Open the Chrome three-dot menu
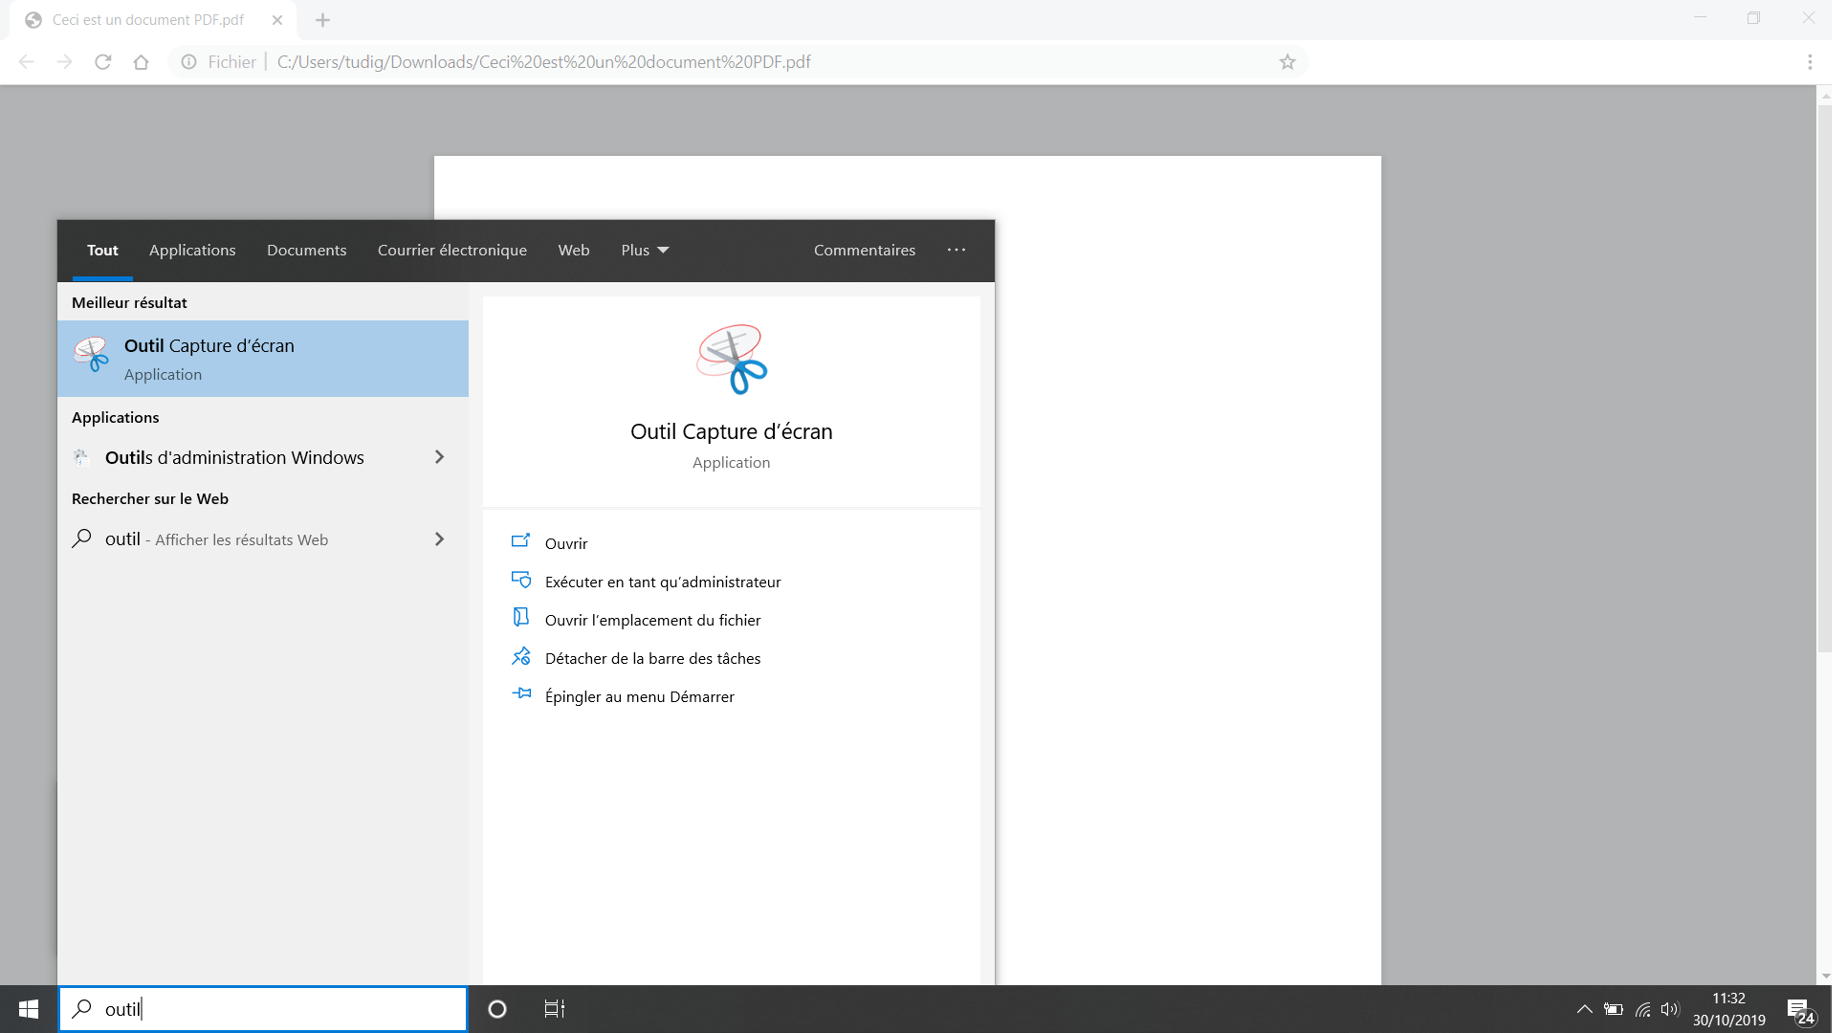 (x=1810, y=62)
